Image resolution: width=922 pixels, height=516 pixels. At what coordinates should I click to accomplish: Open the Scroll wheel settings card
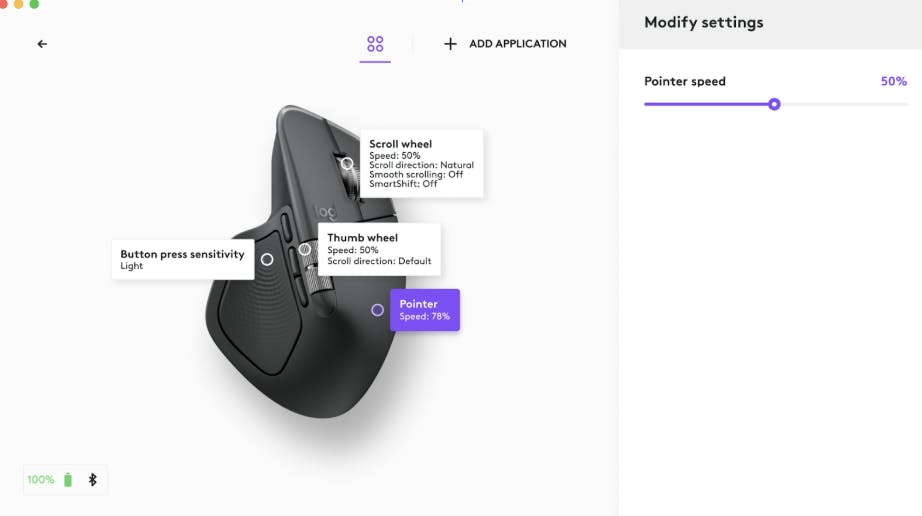pyautogui.click(x=421, y=163)
